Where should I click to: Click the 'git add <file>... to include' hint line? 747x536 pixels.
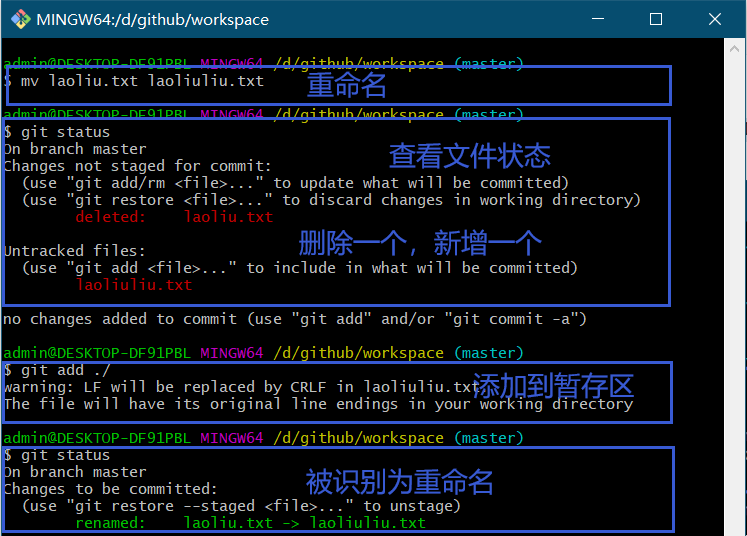(300, 268)
